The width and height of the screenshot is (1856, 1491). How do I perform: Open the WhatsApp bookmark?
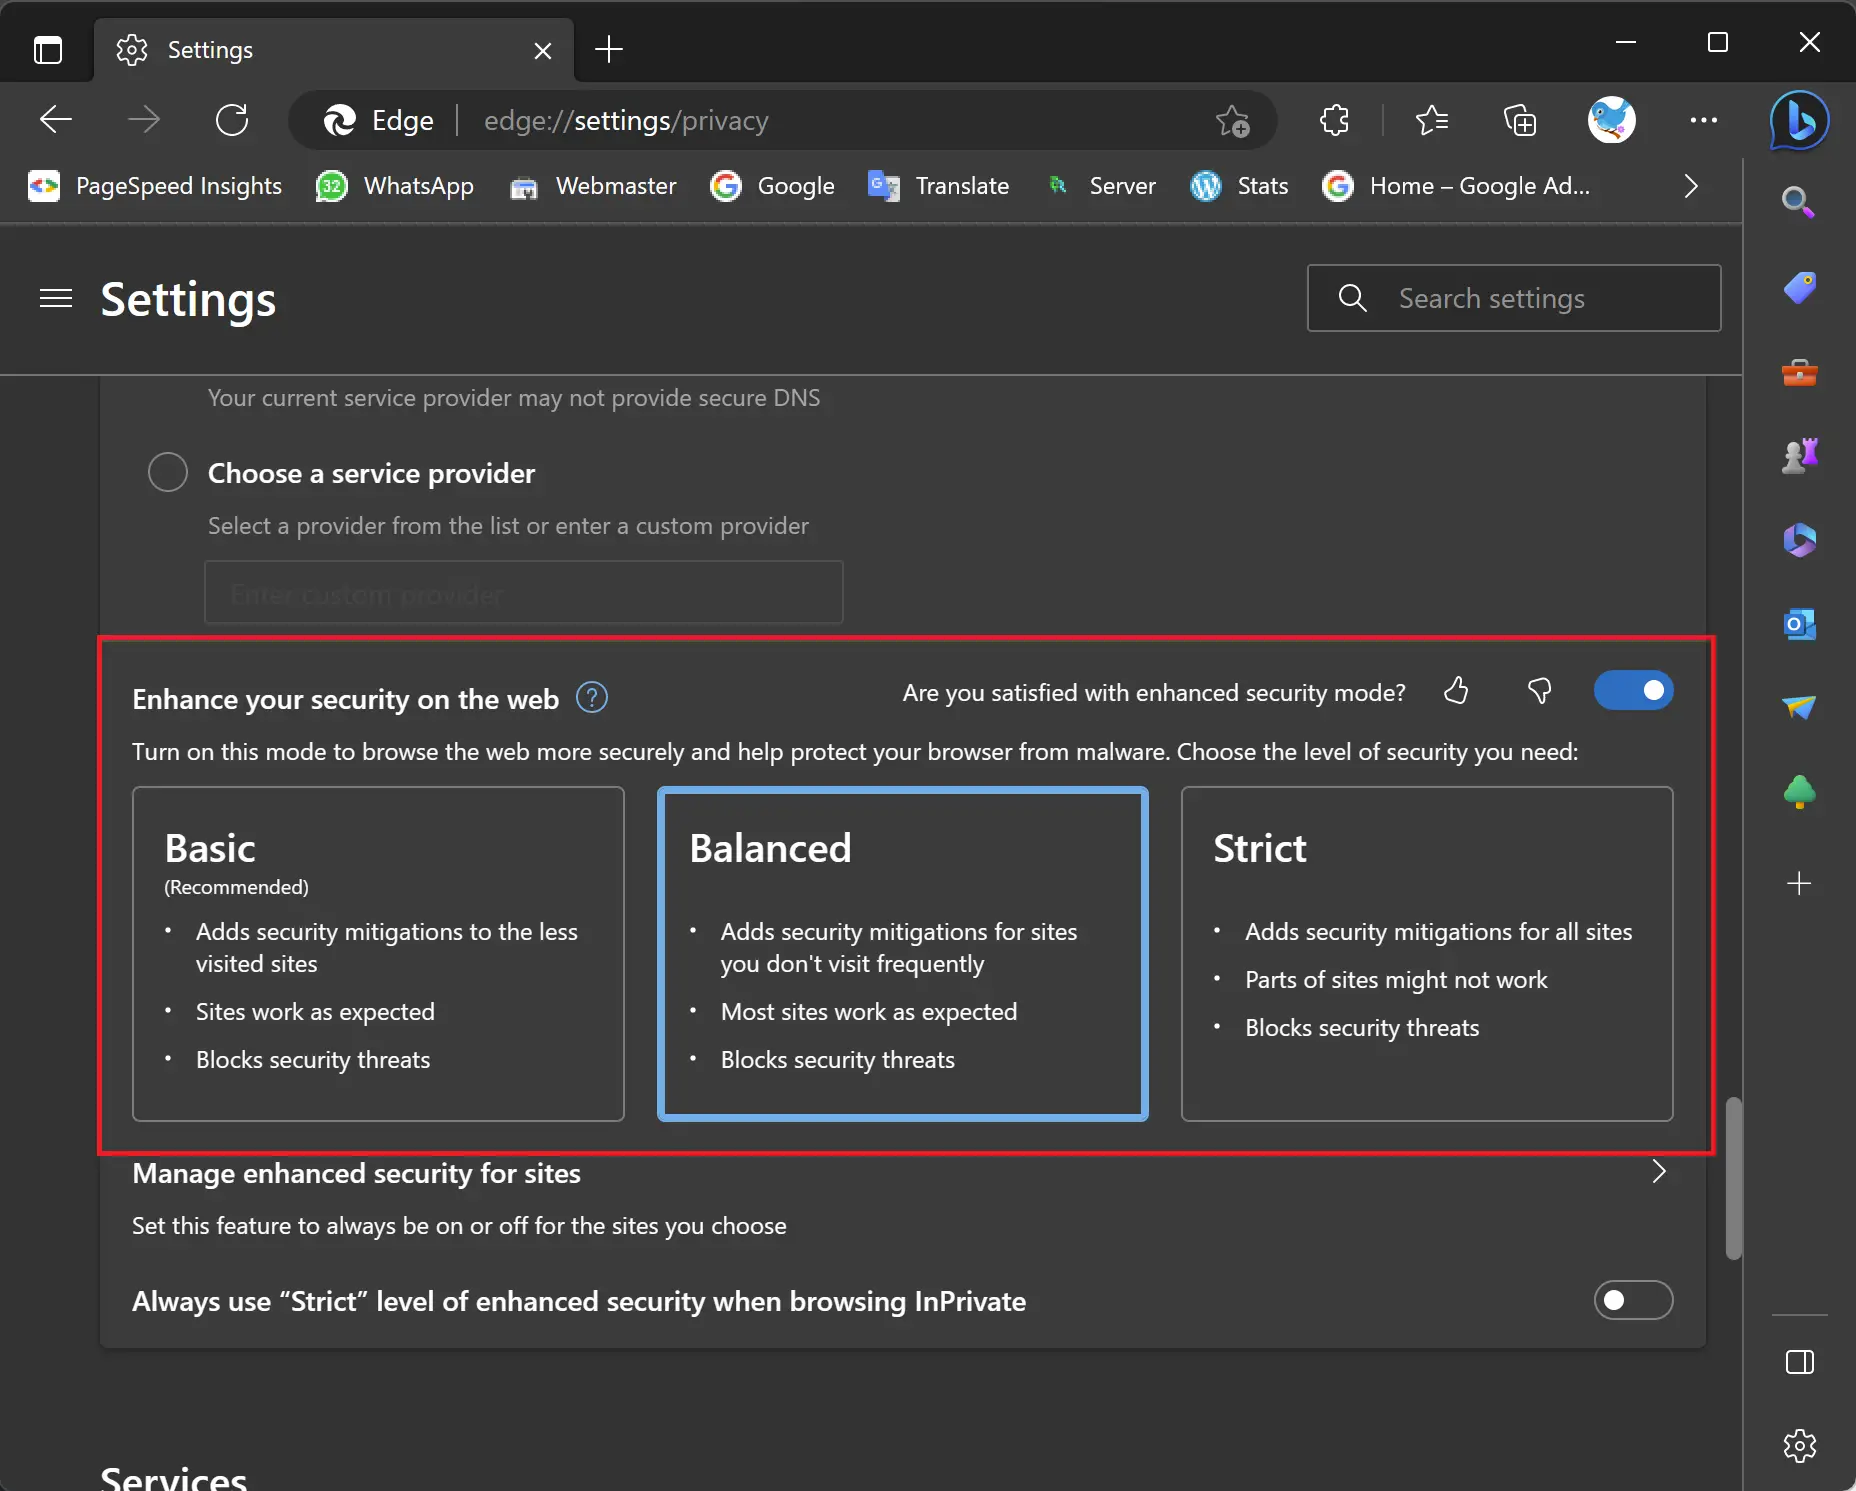395,186
